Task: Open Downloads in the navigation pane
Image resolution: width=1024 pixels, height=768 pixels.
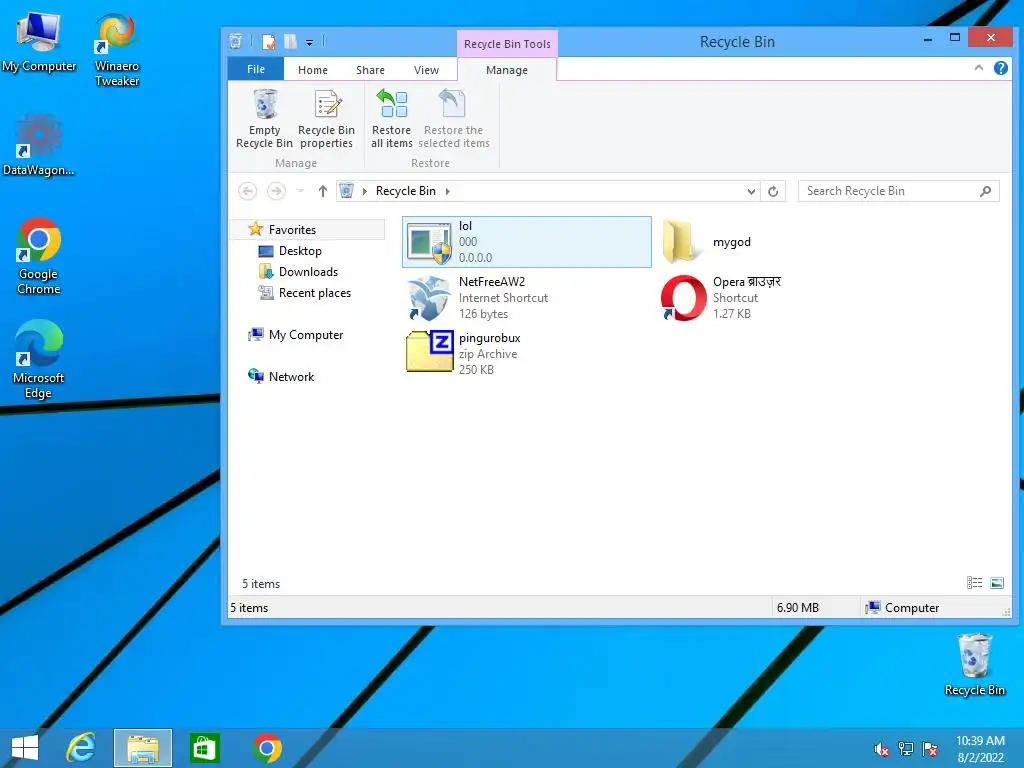Action: click(308, 272)
